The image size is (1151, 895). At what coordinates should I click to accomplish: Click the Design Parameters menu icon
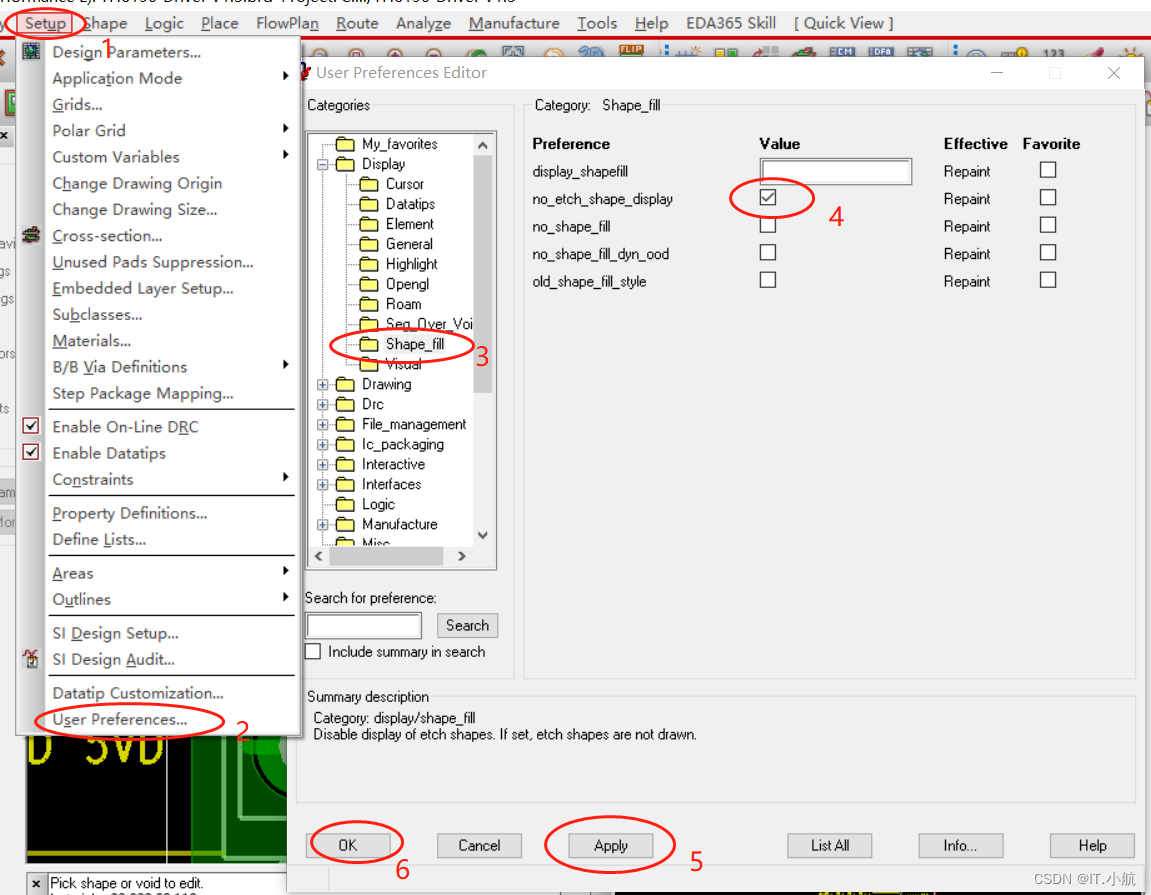[32, 52]
